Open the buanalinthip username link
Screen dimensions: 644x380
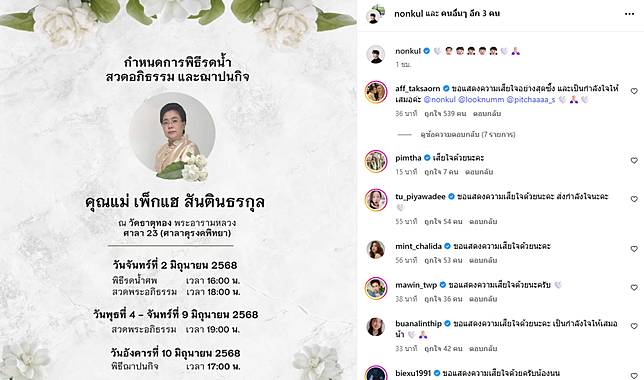pos(419,324)
